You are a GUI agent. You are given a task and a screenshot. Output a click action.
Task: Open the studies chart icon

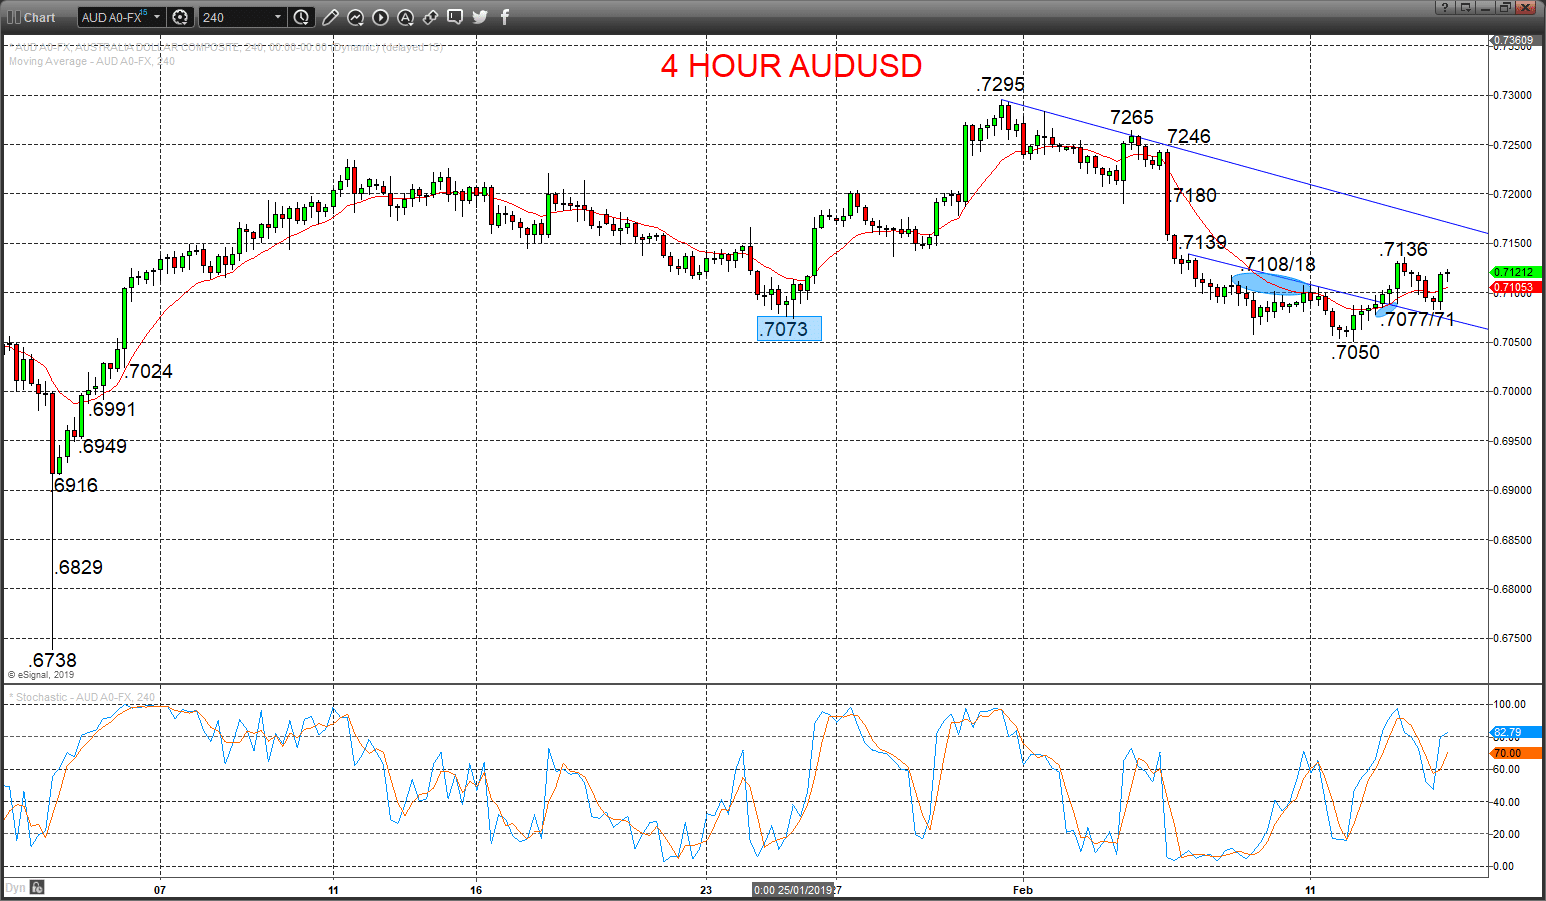tap(356, 17)
